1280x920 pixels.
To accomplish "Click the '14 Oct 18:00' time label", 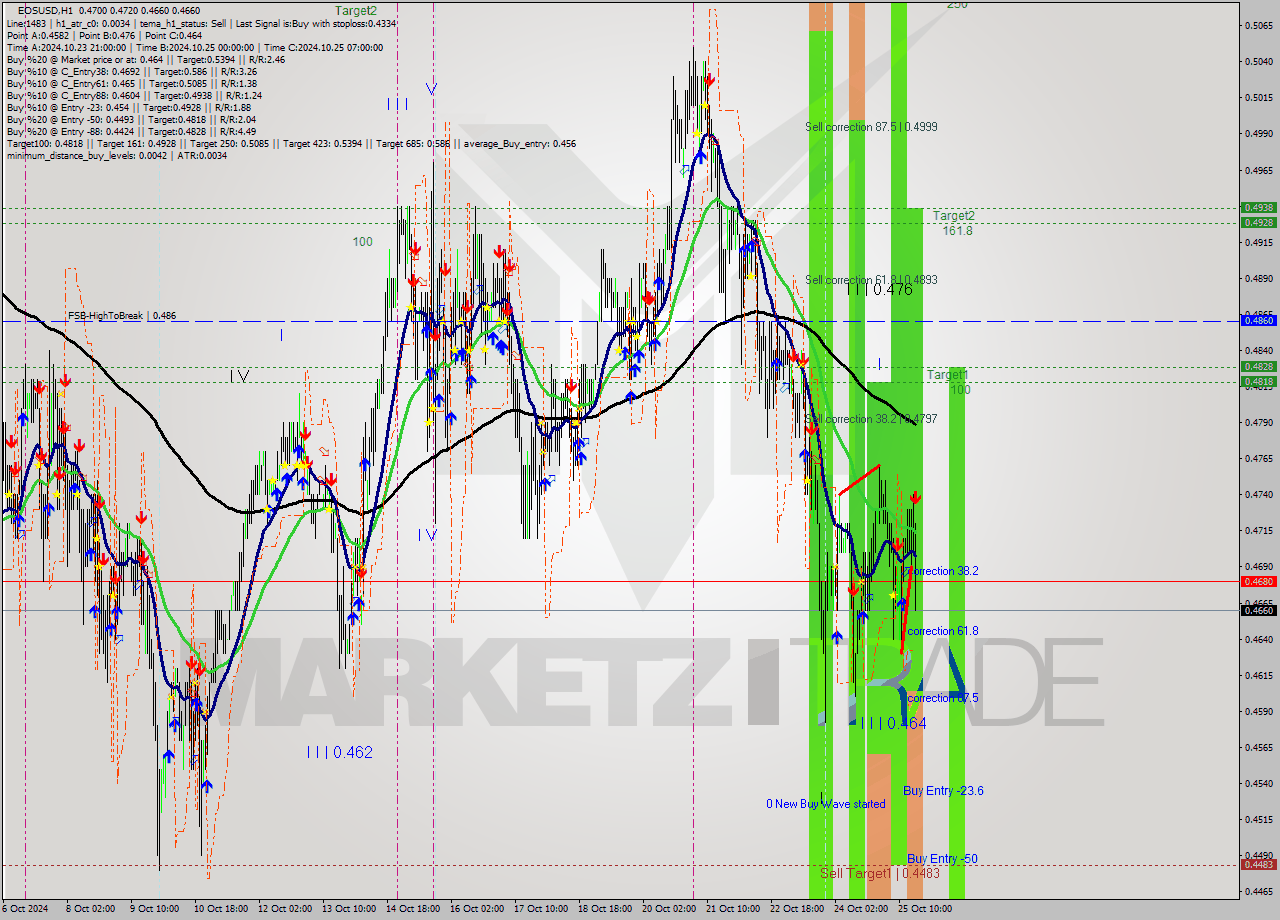I will point(413,909).
